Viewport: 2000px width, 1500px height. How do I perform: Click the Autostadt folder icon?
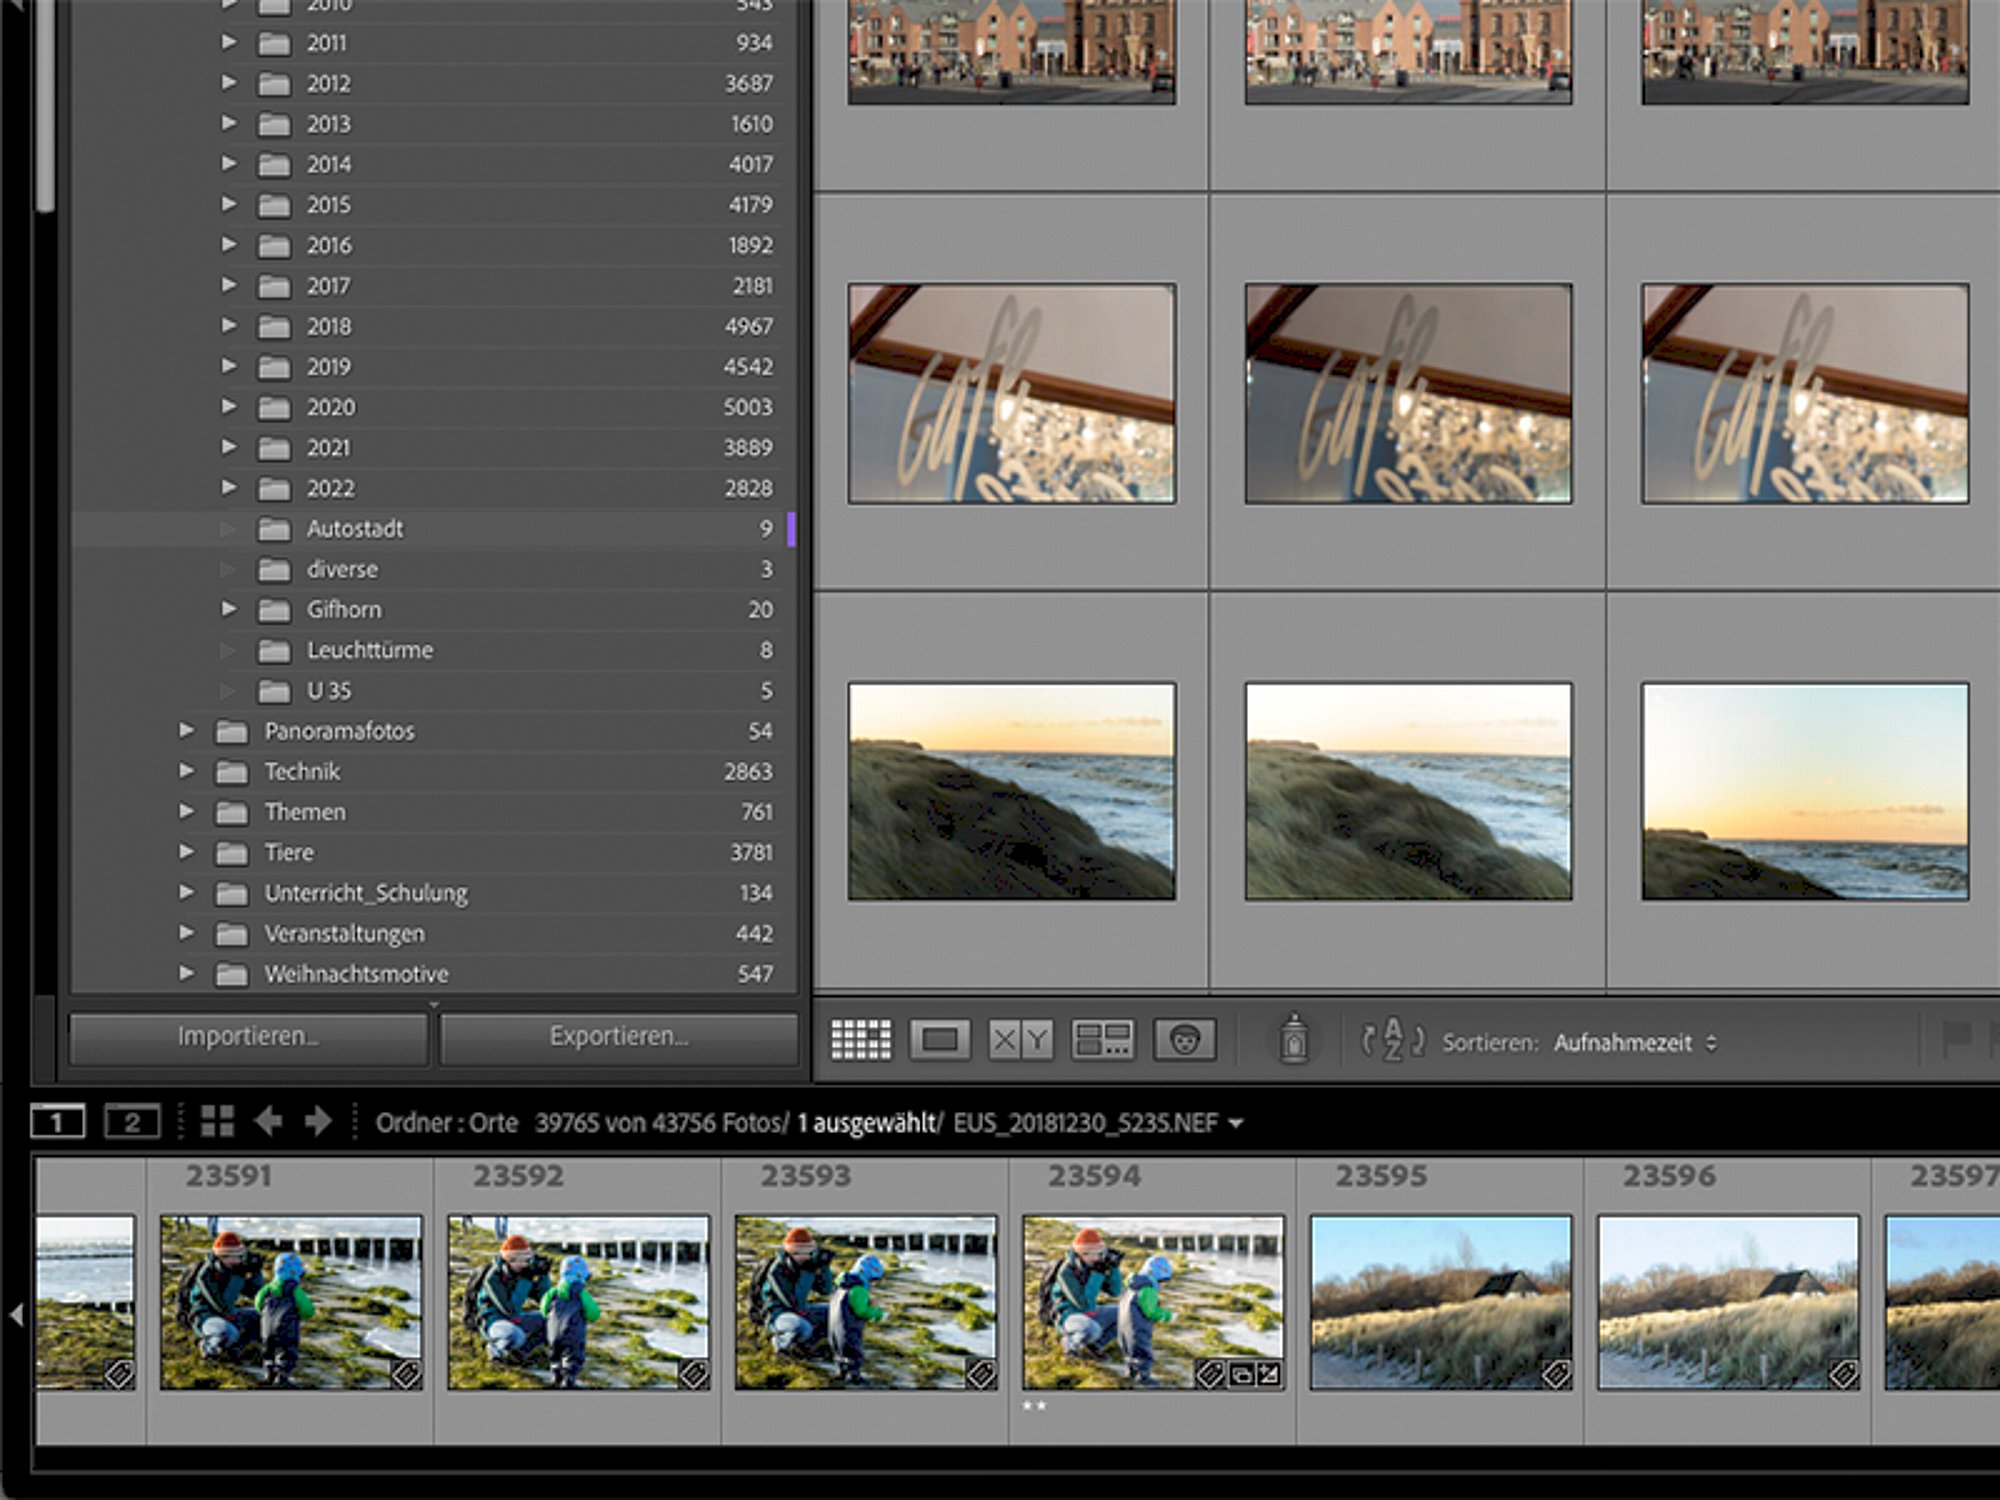274,529
